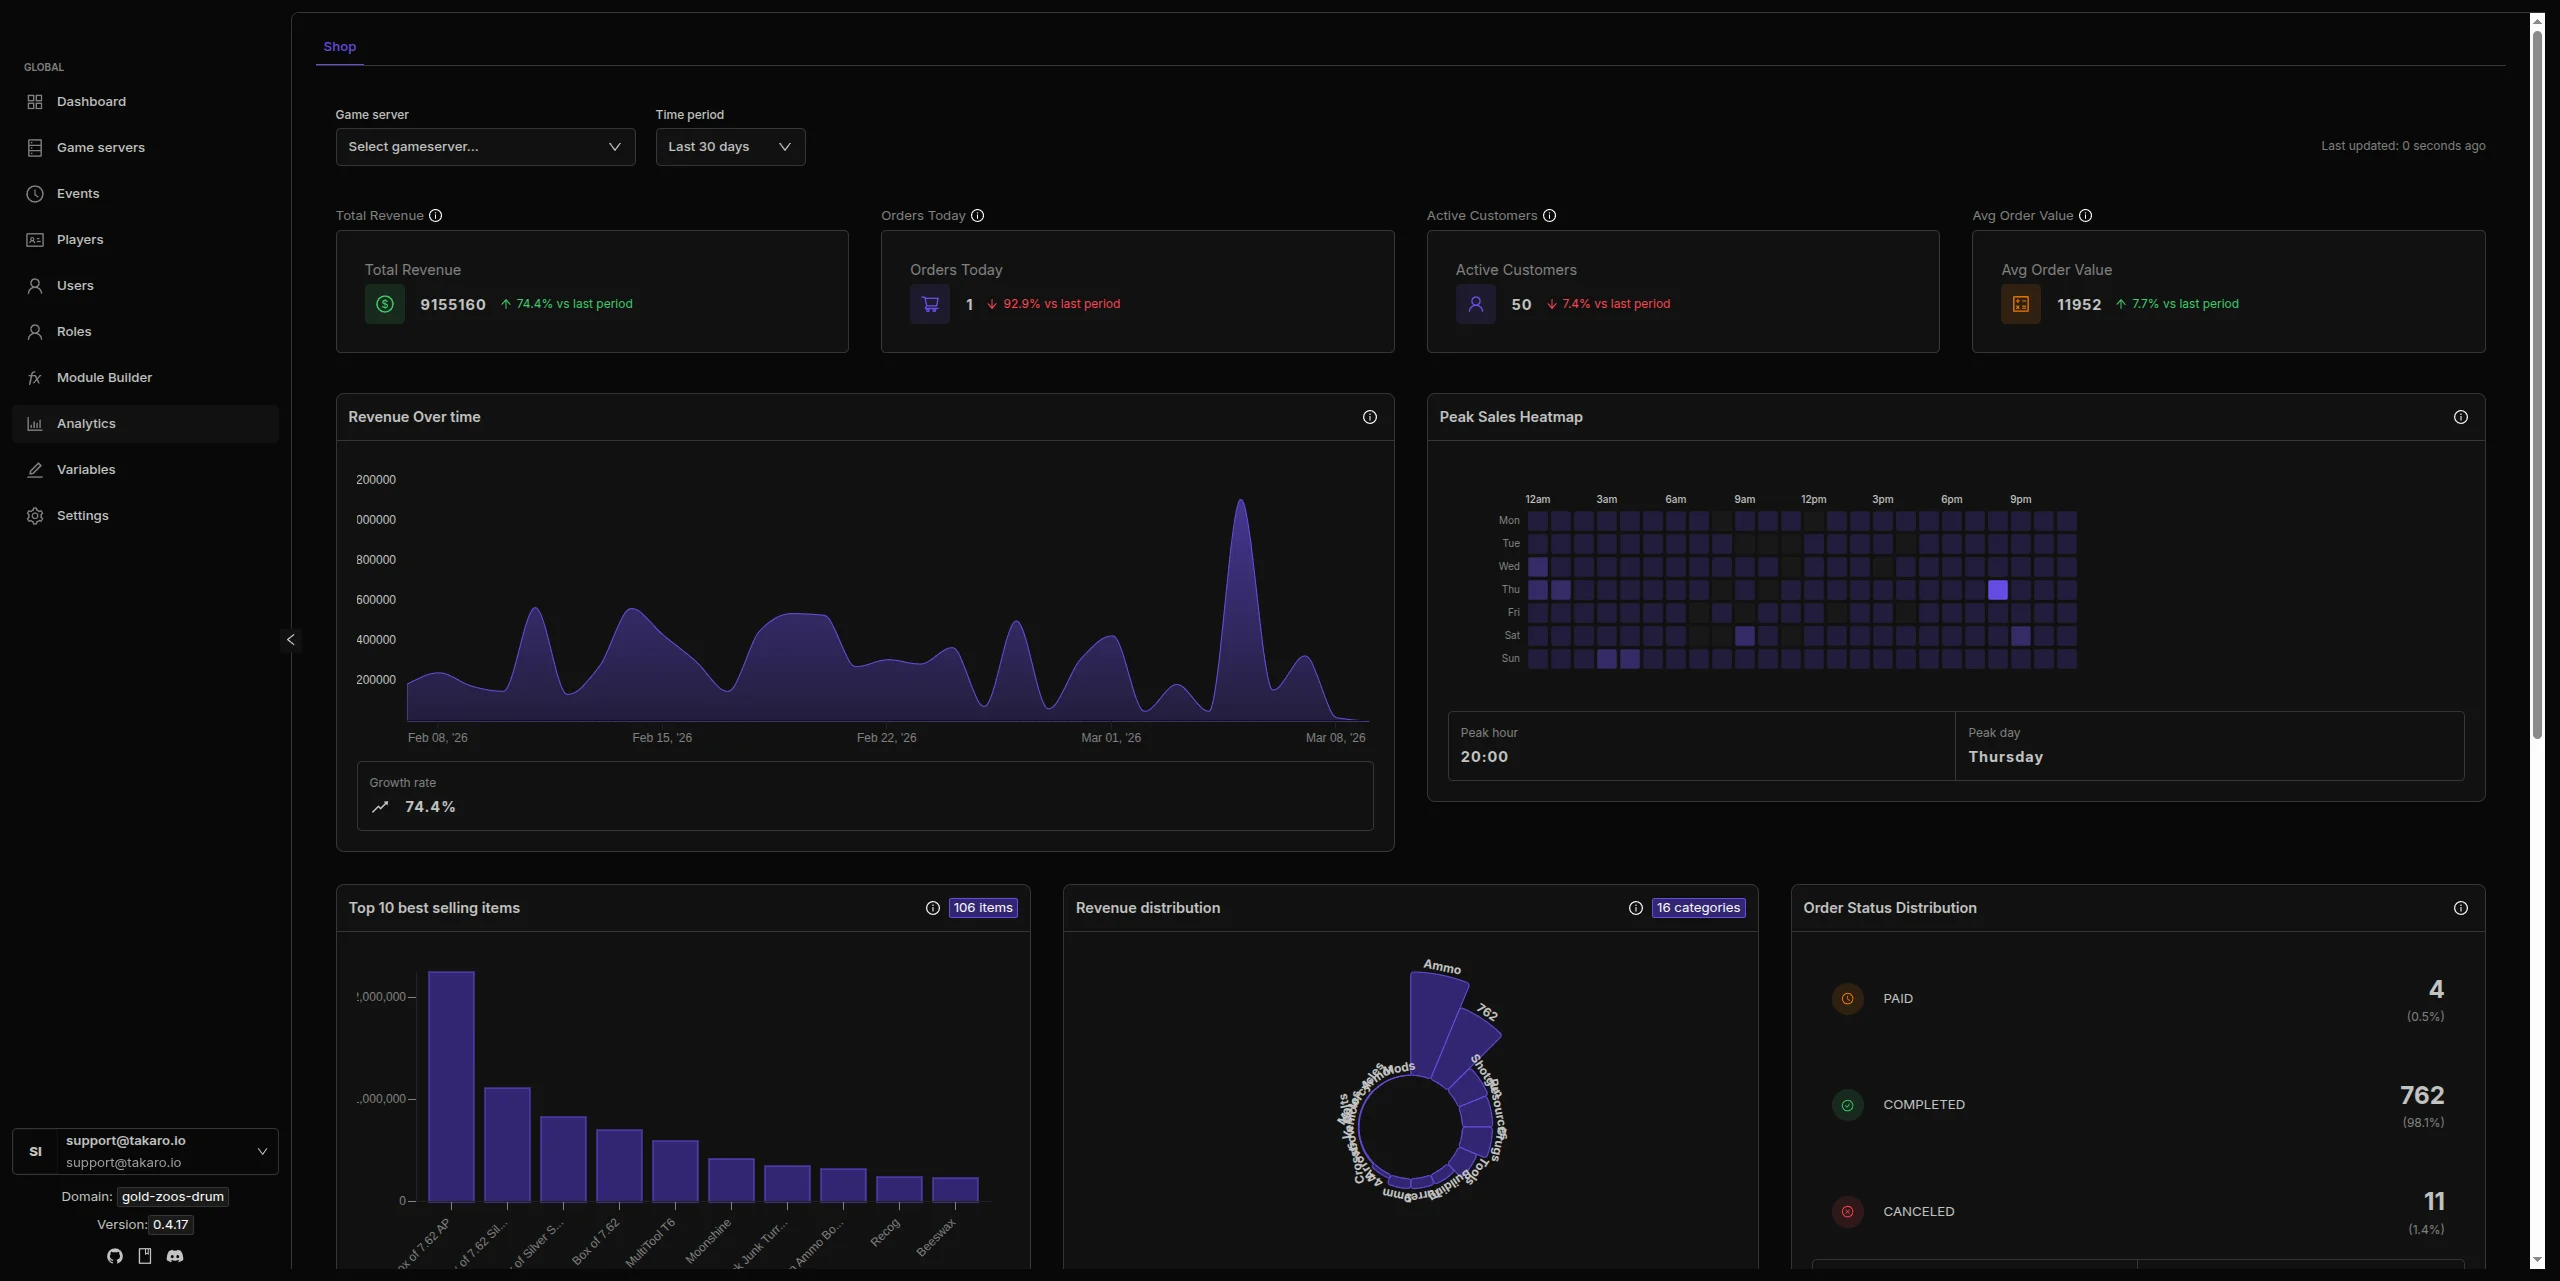Open the Events section
The height and width of the screenshot is (1281, 2560).
tap(78, 193)
